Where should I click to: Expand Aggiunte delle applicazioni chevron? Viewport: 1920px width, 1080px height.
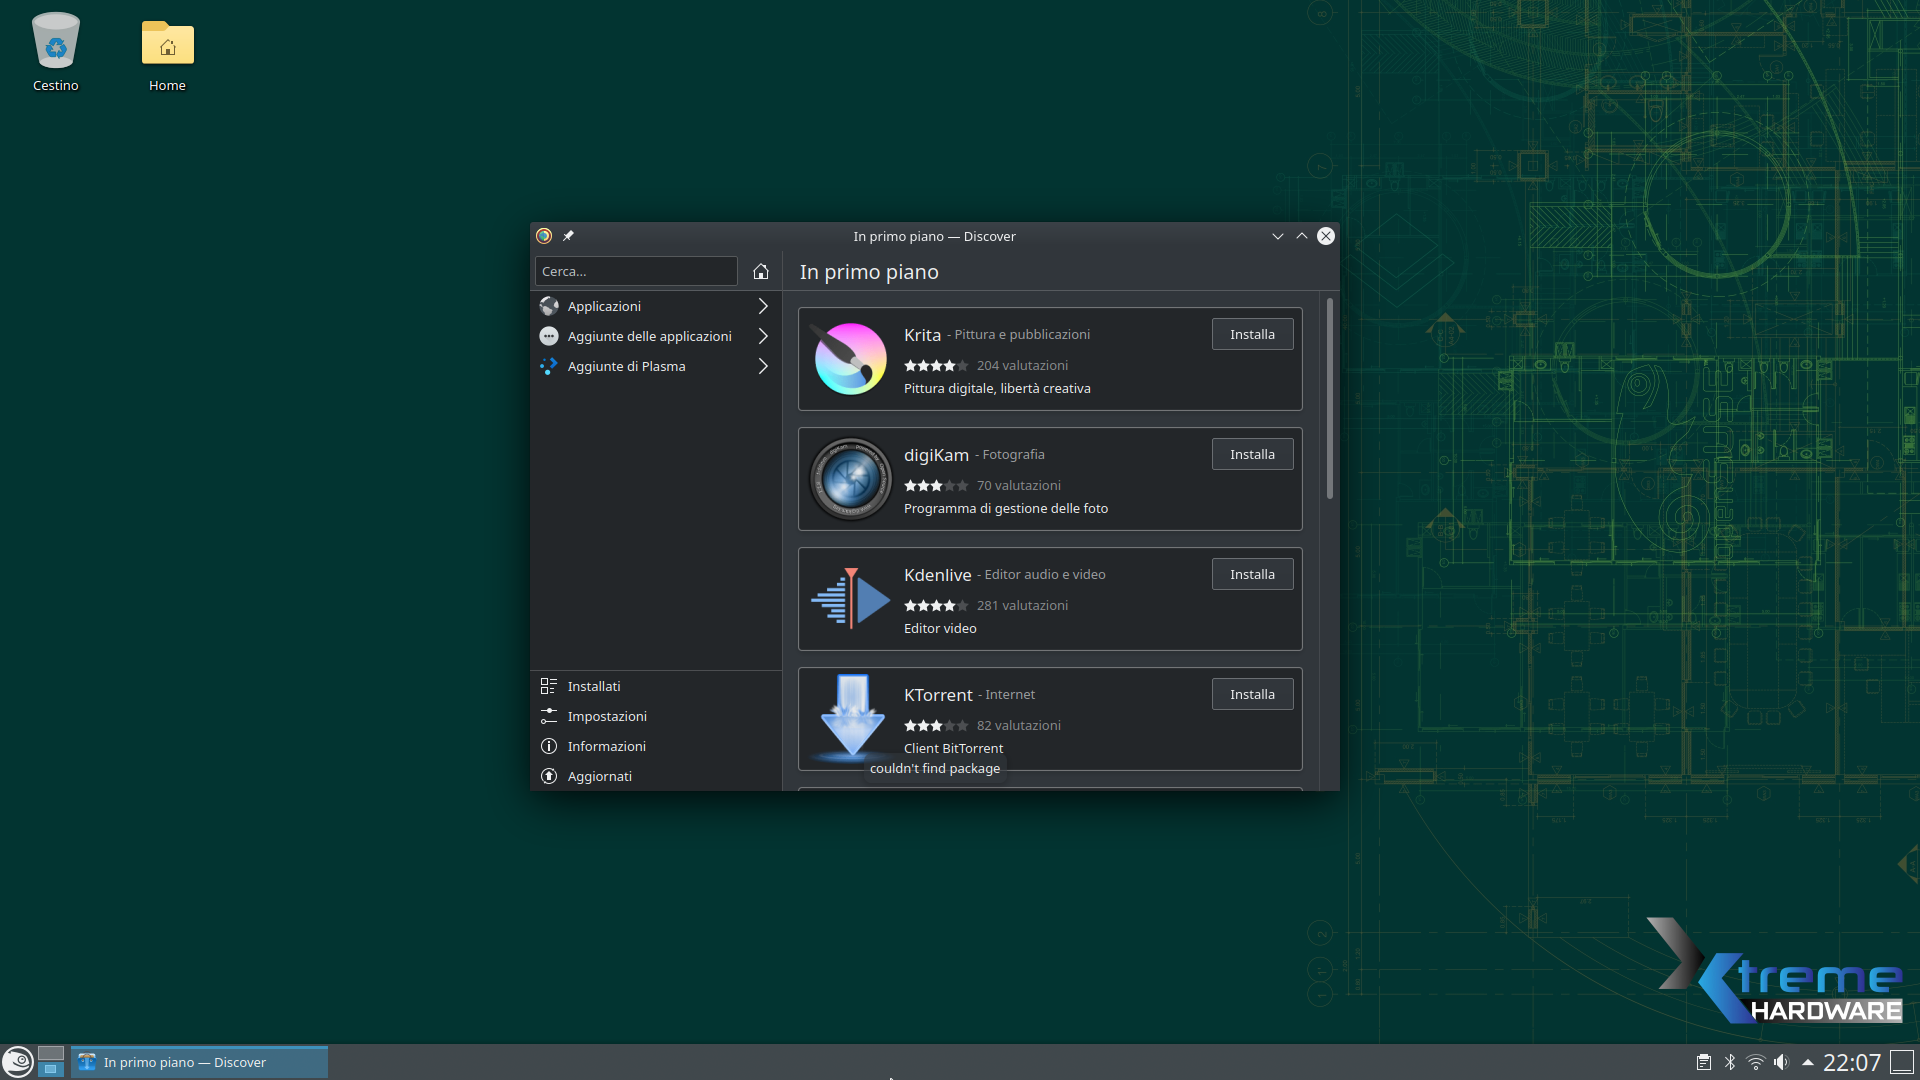(763, 336)
